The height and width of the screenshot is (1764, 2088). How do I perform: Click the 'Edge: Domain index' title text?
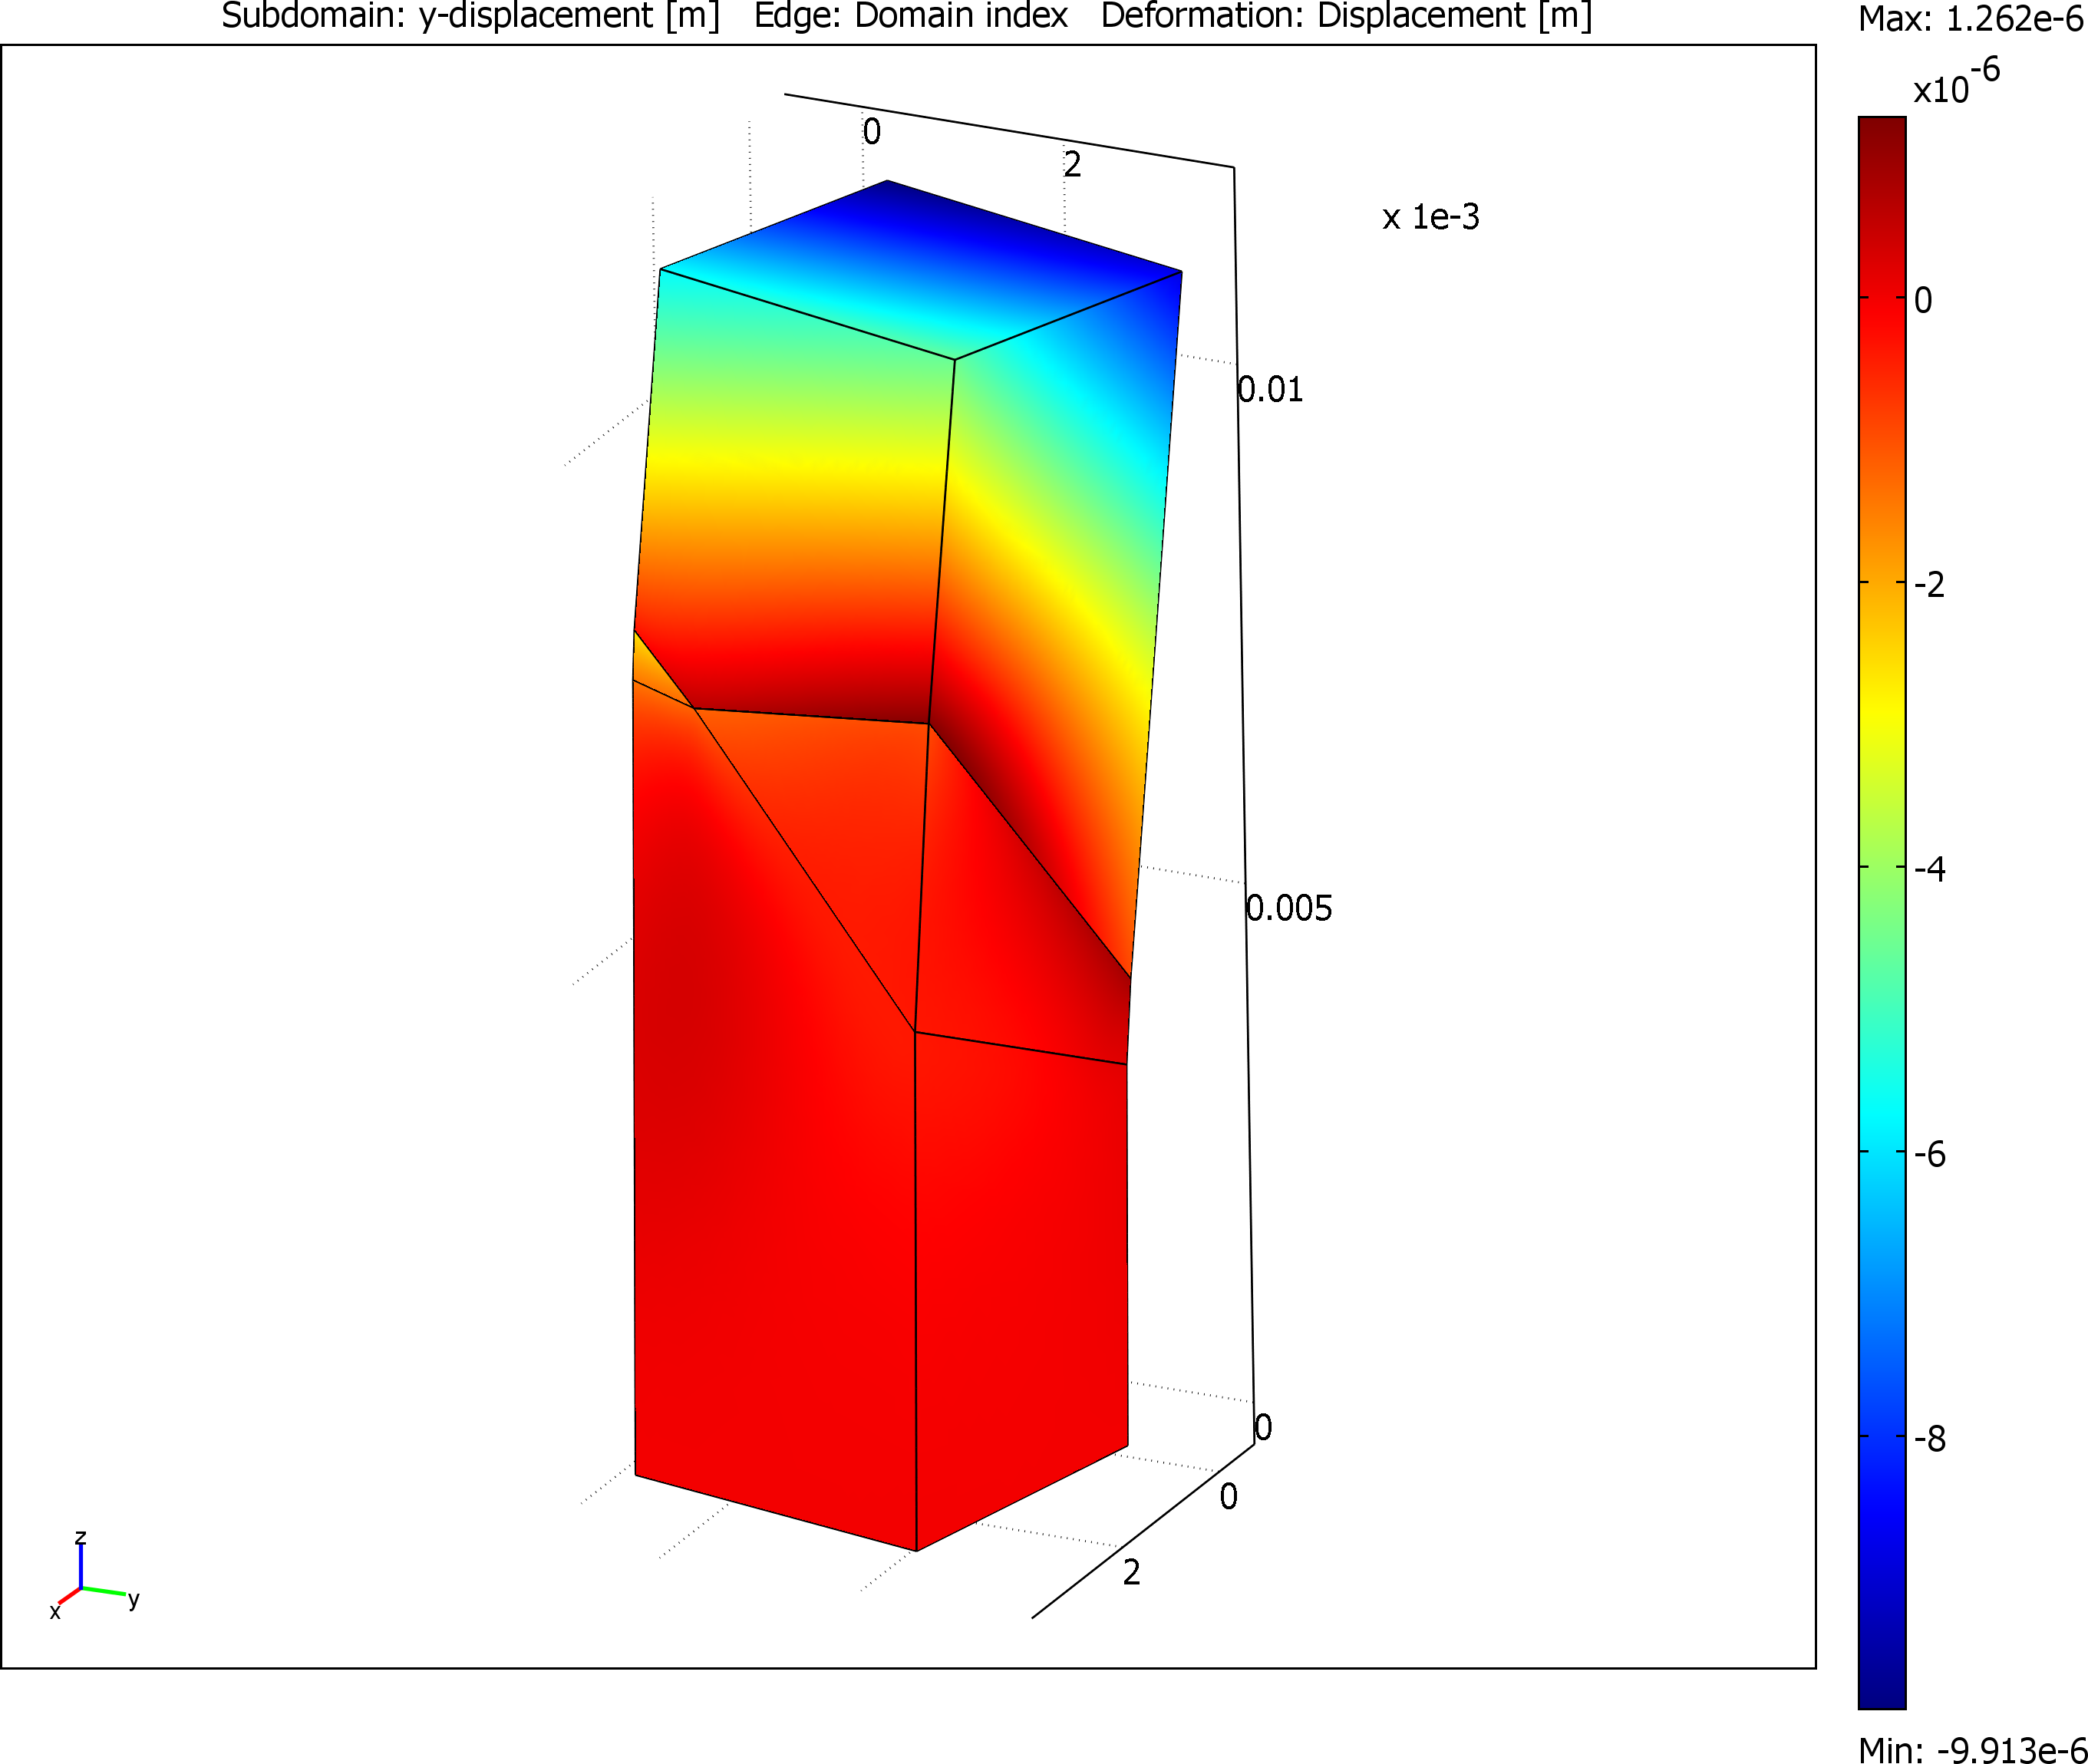[x=911, y=17]
